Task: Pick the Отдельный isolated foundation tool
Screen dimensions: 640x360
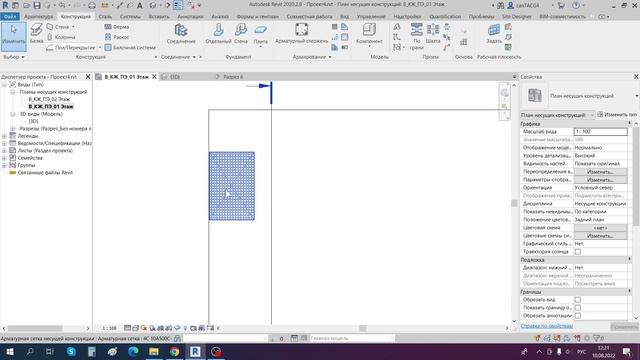Action: (x=218, y=33)
